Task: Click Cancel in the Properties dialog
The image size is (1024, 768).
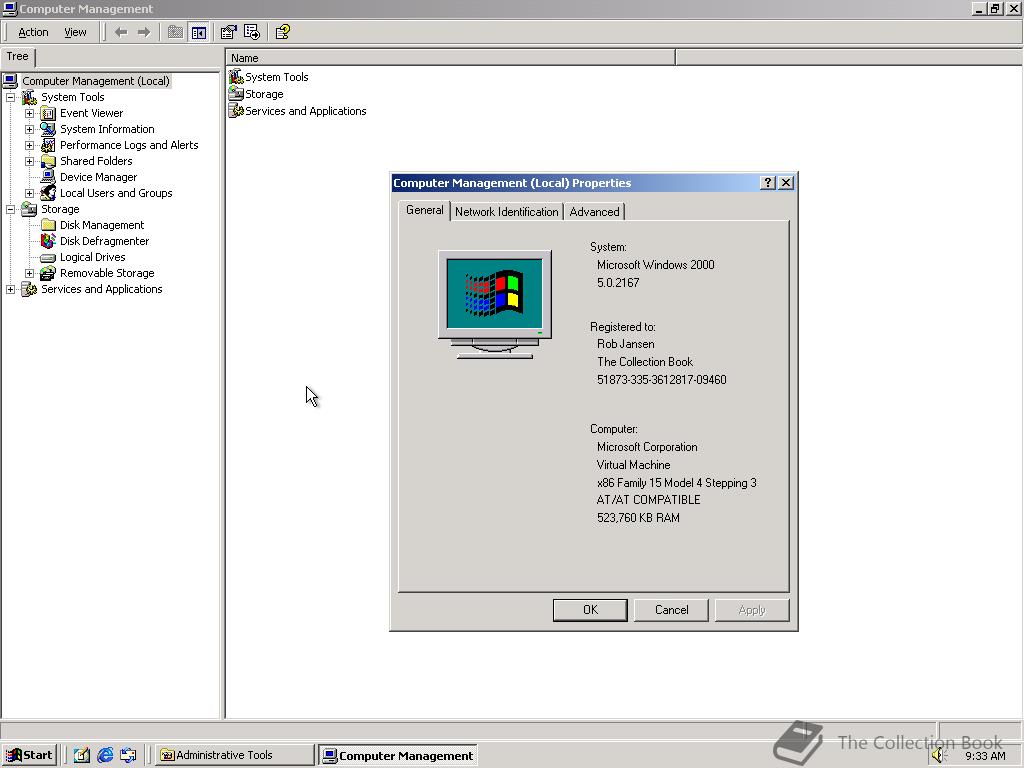Action: coord(671,610)
